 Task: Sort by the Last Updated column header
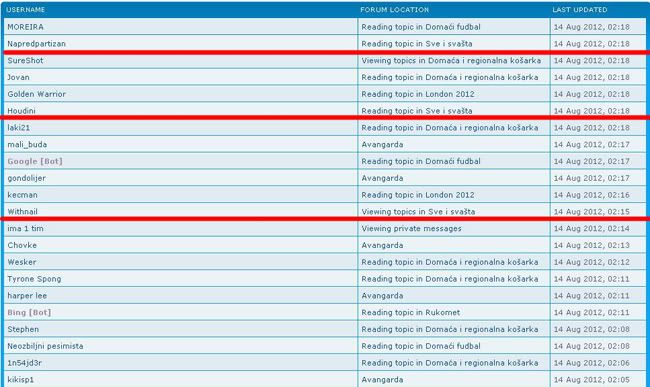[580, 10]
